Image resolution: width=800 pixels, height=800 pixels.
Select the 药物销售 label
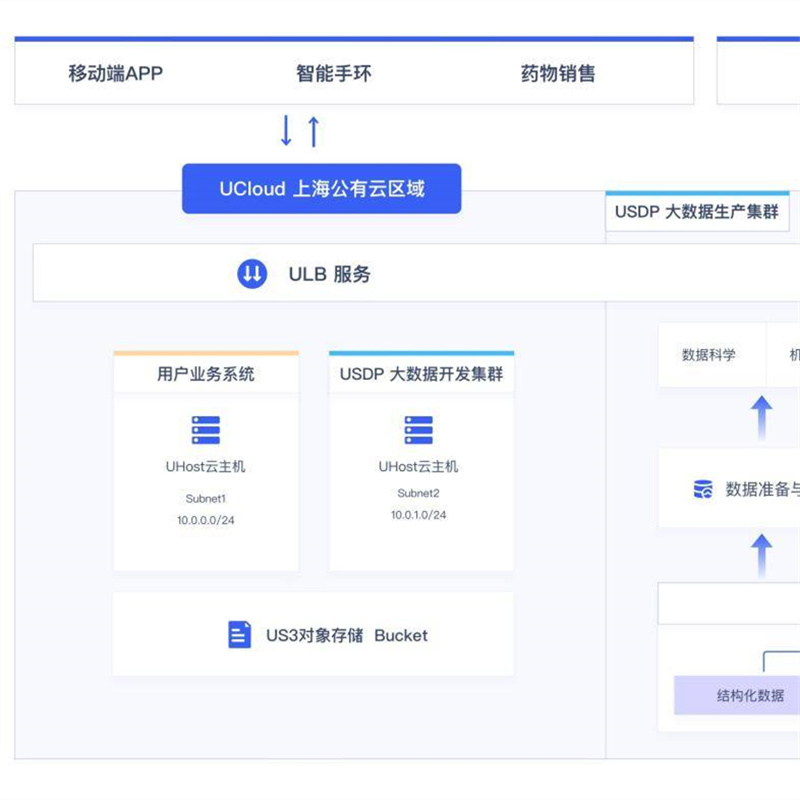pyautogui.click(x=558, y=73)
